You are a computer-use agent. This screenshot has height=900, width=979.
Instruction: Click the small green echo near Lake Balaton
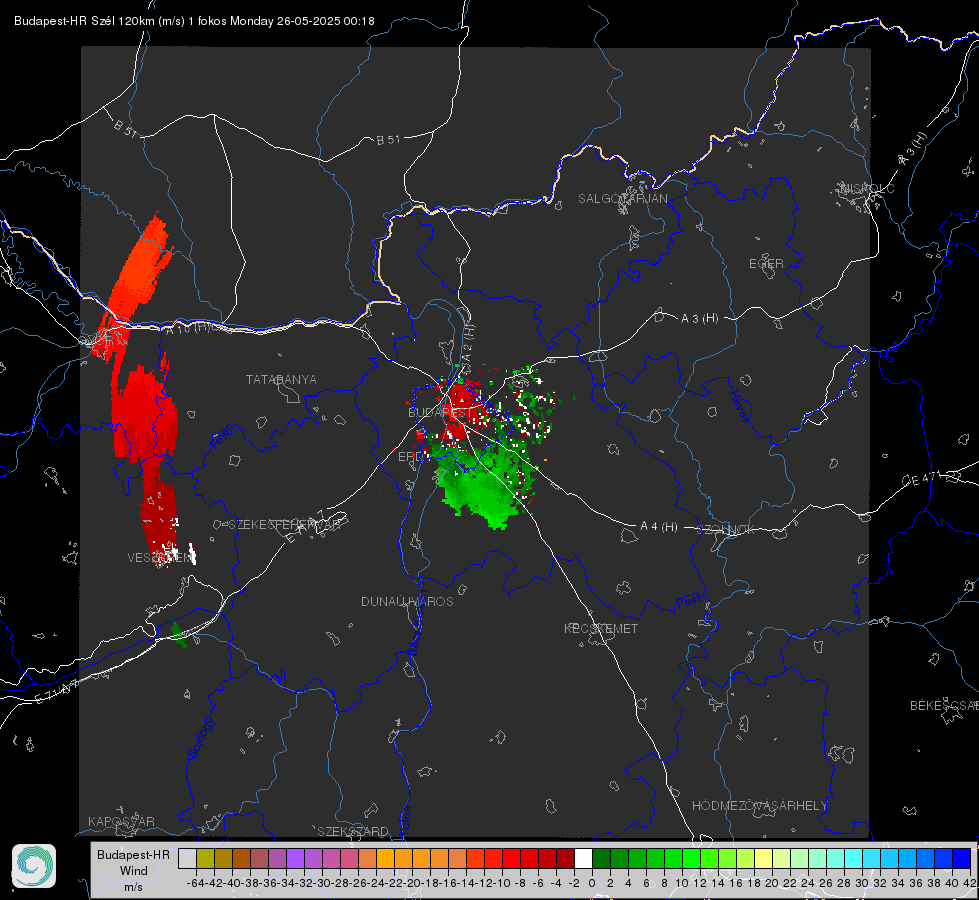pos(179,635)
